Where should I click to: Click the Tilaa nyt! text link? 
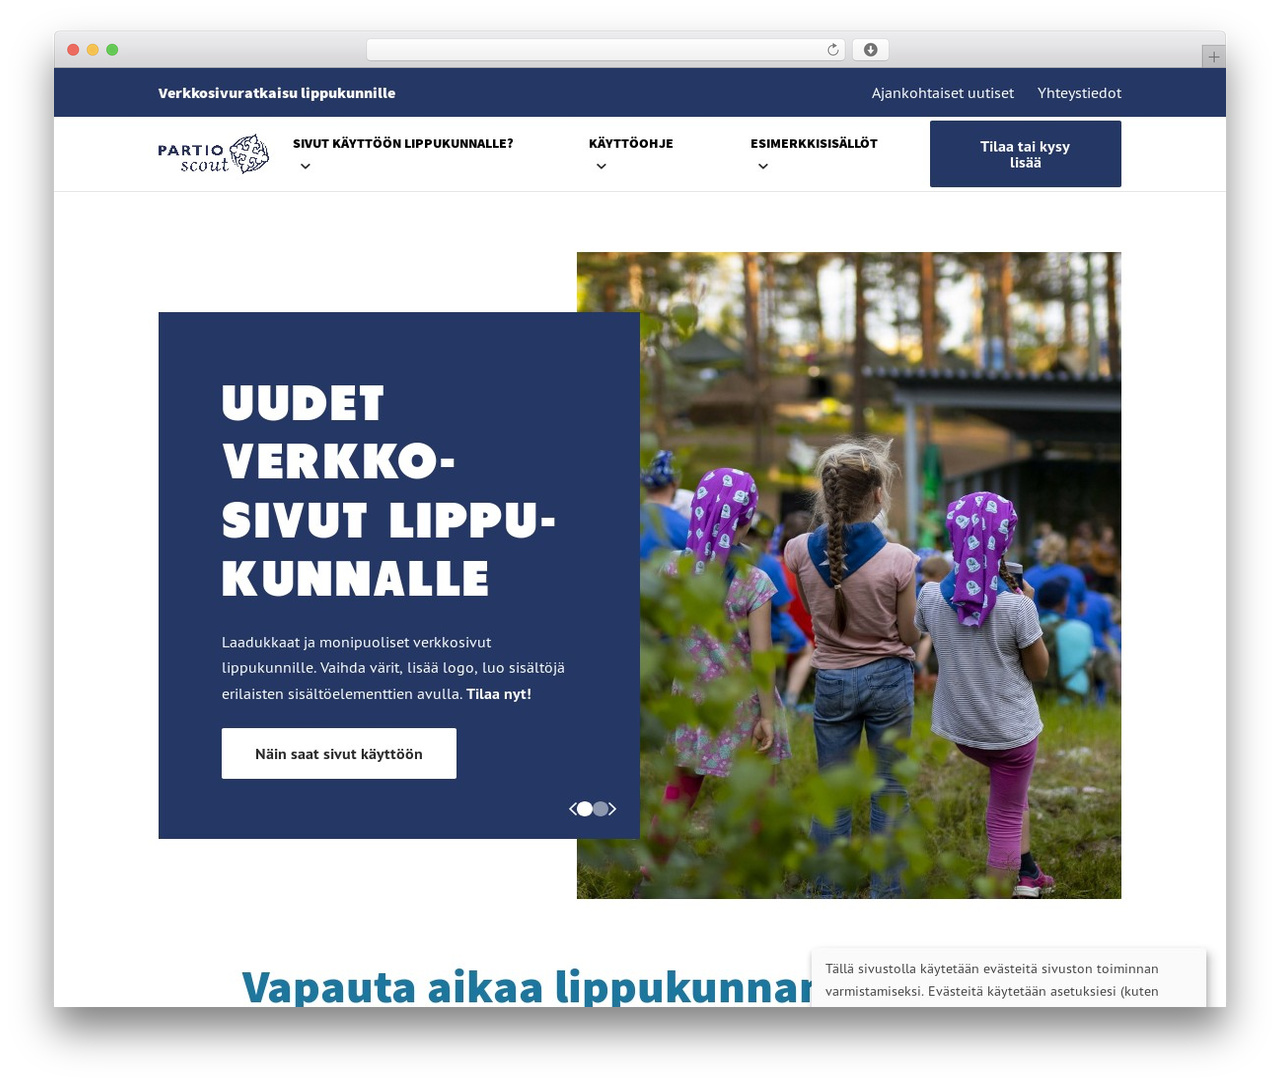tap(498, 693)
